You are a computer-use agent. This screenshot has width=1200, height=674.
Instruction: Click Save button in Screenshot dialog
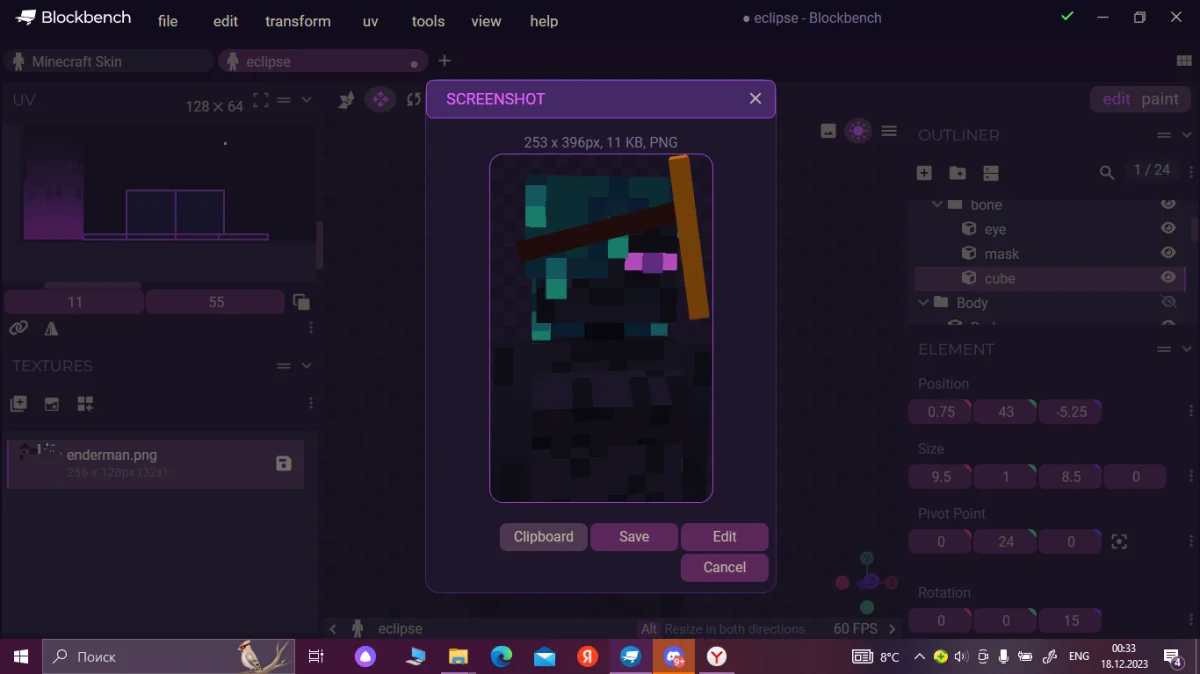coord(634,537)
